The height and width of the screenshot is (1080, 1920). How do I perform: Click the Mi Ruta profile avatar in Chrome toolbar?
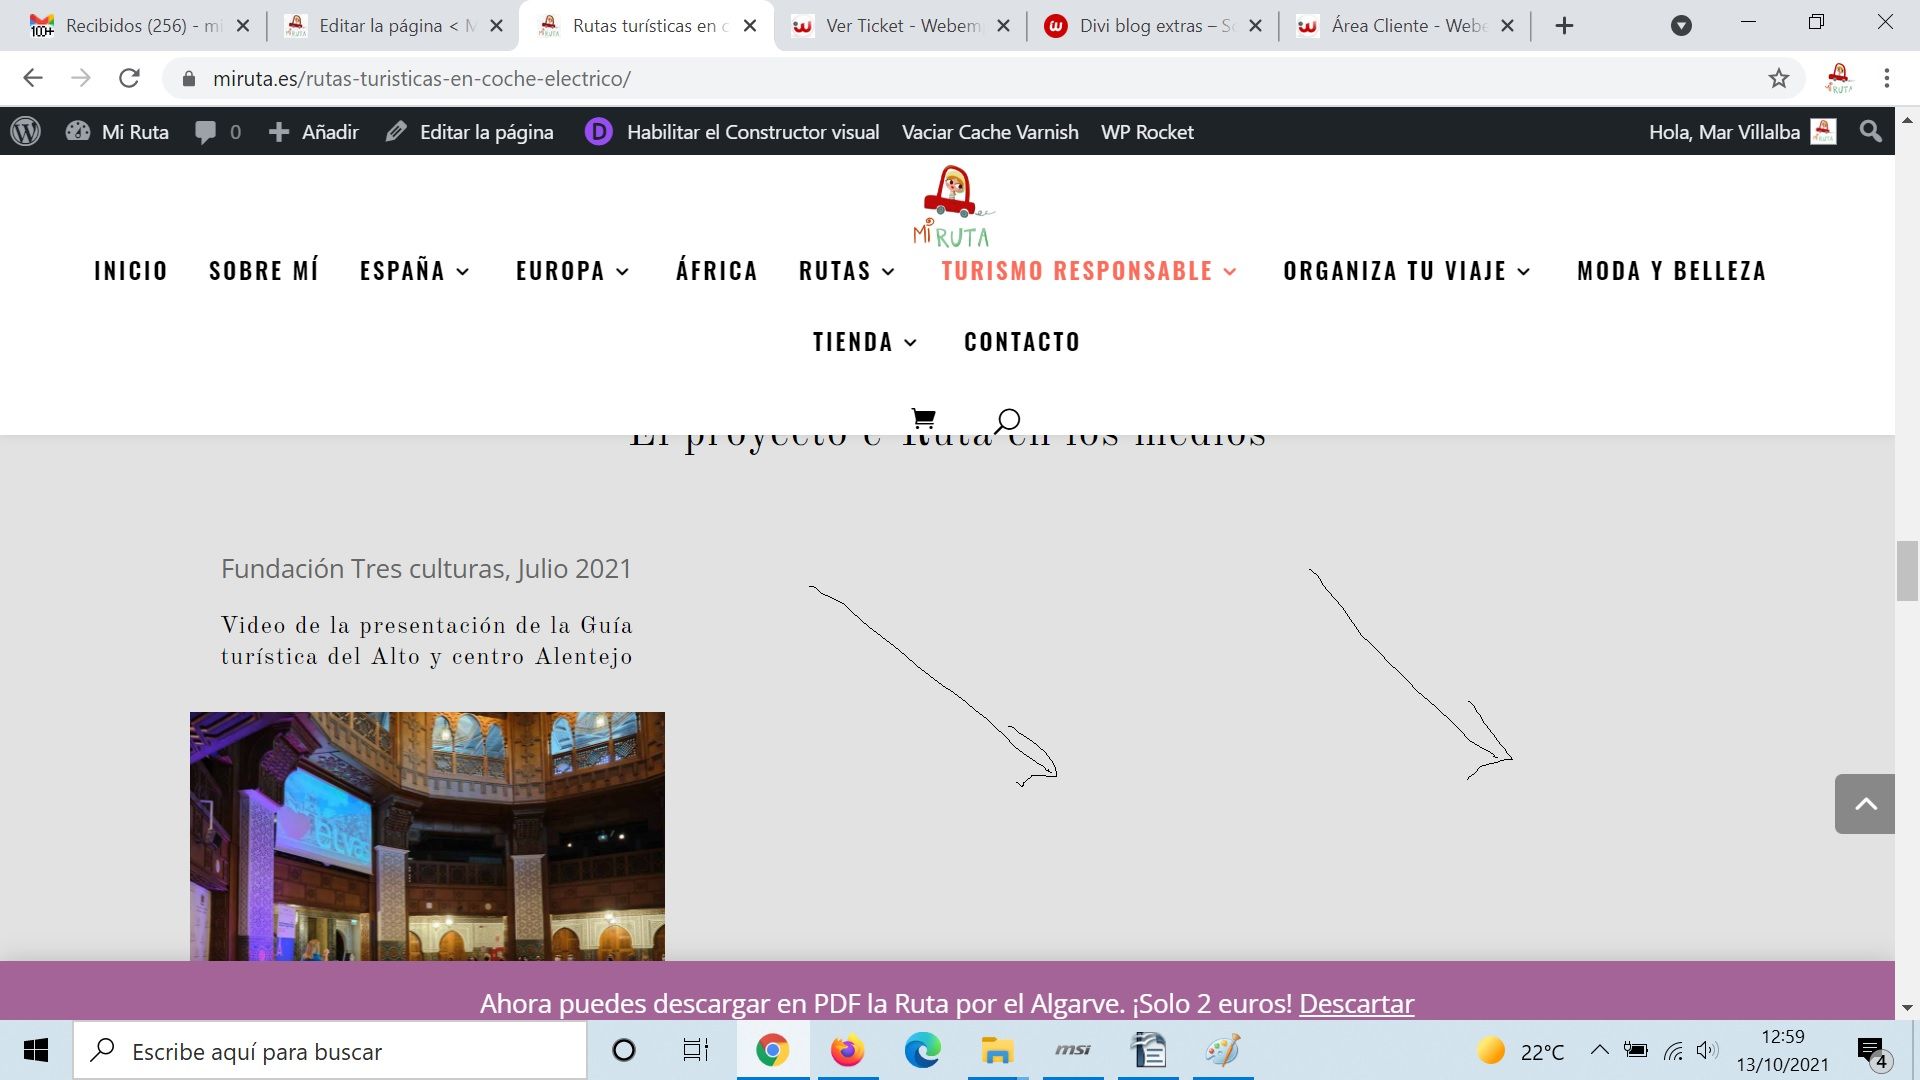[1839, 78]
